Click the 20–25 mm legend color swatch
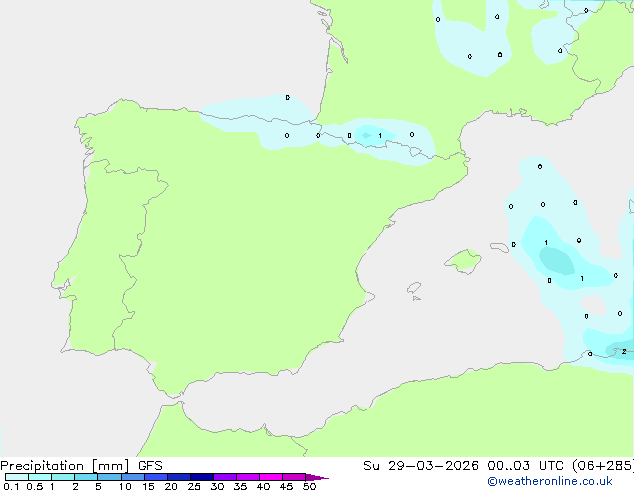 click(179, 477)
